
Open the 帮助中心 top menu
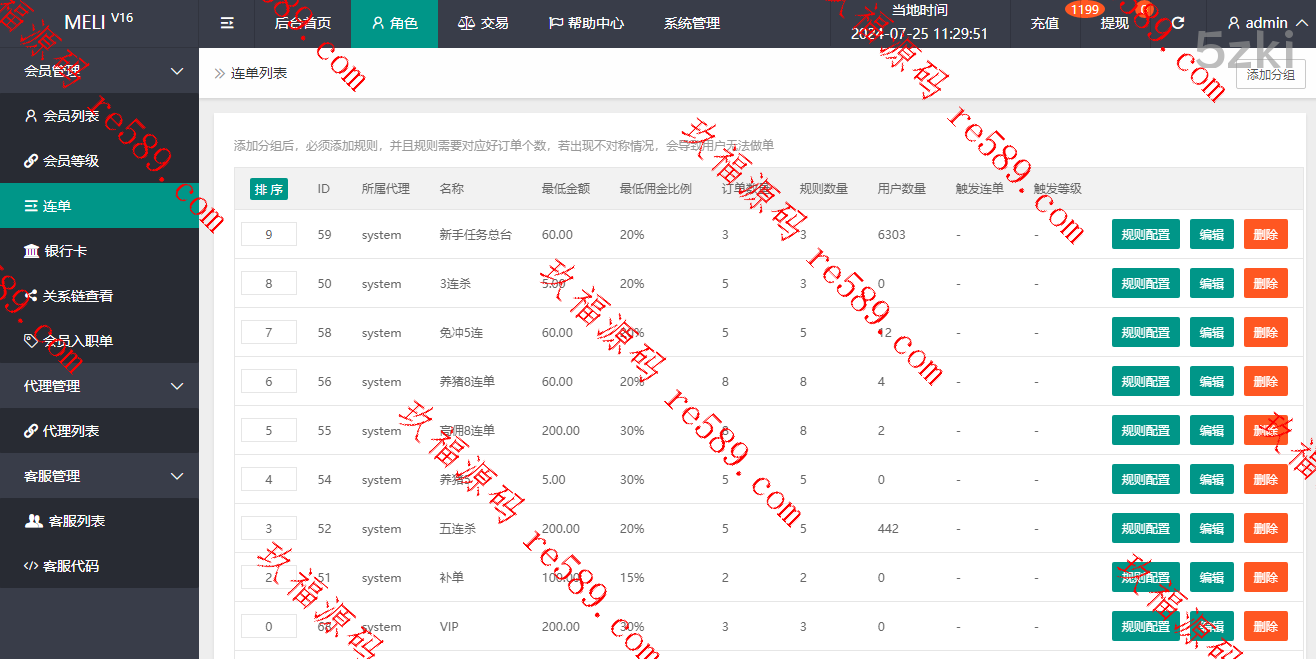click(x=586, y=23)
